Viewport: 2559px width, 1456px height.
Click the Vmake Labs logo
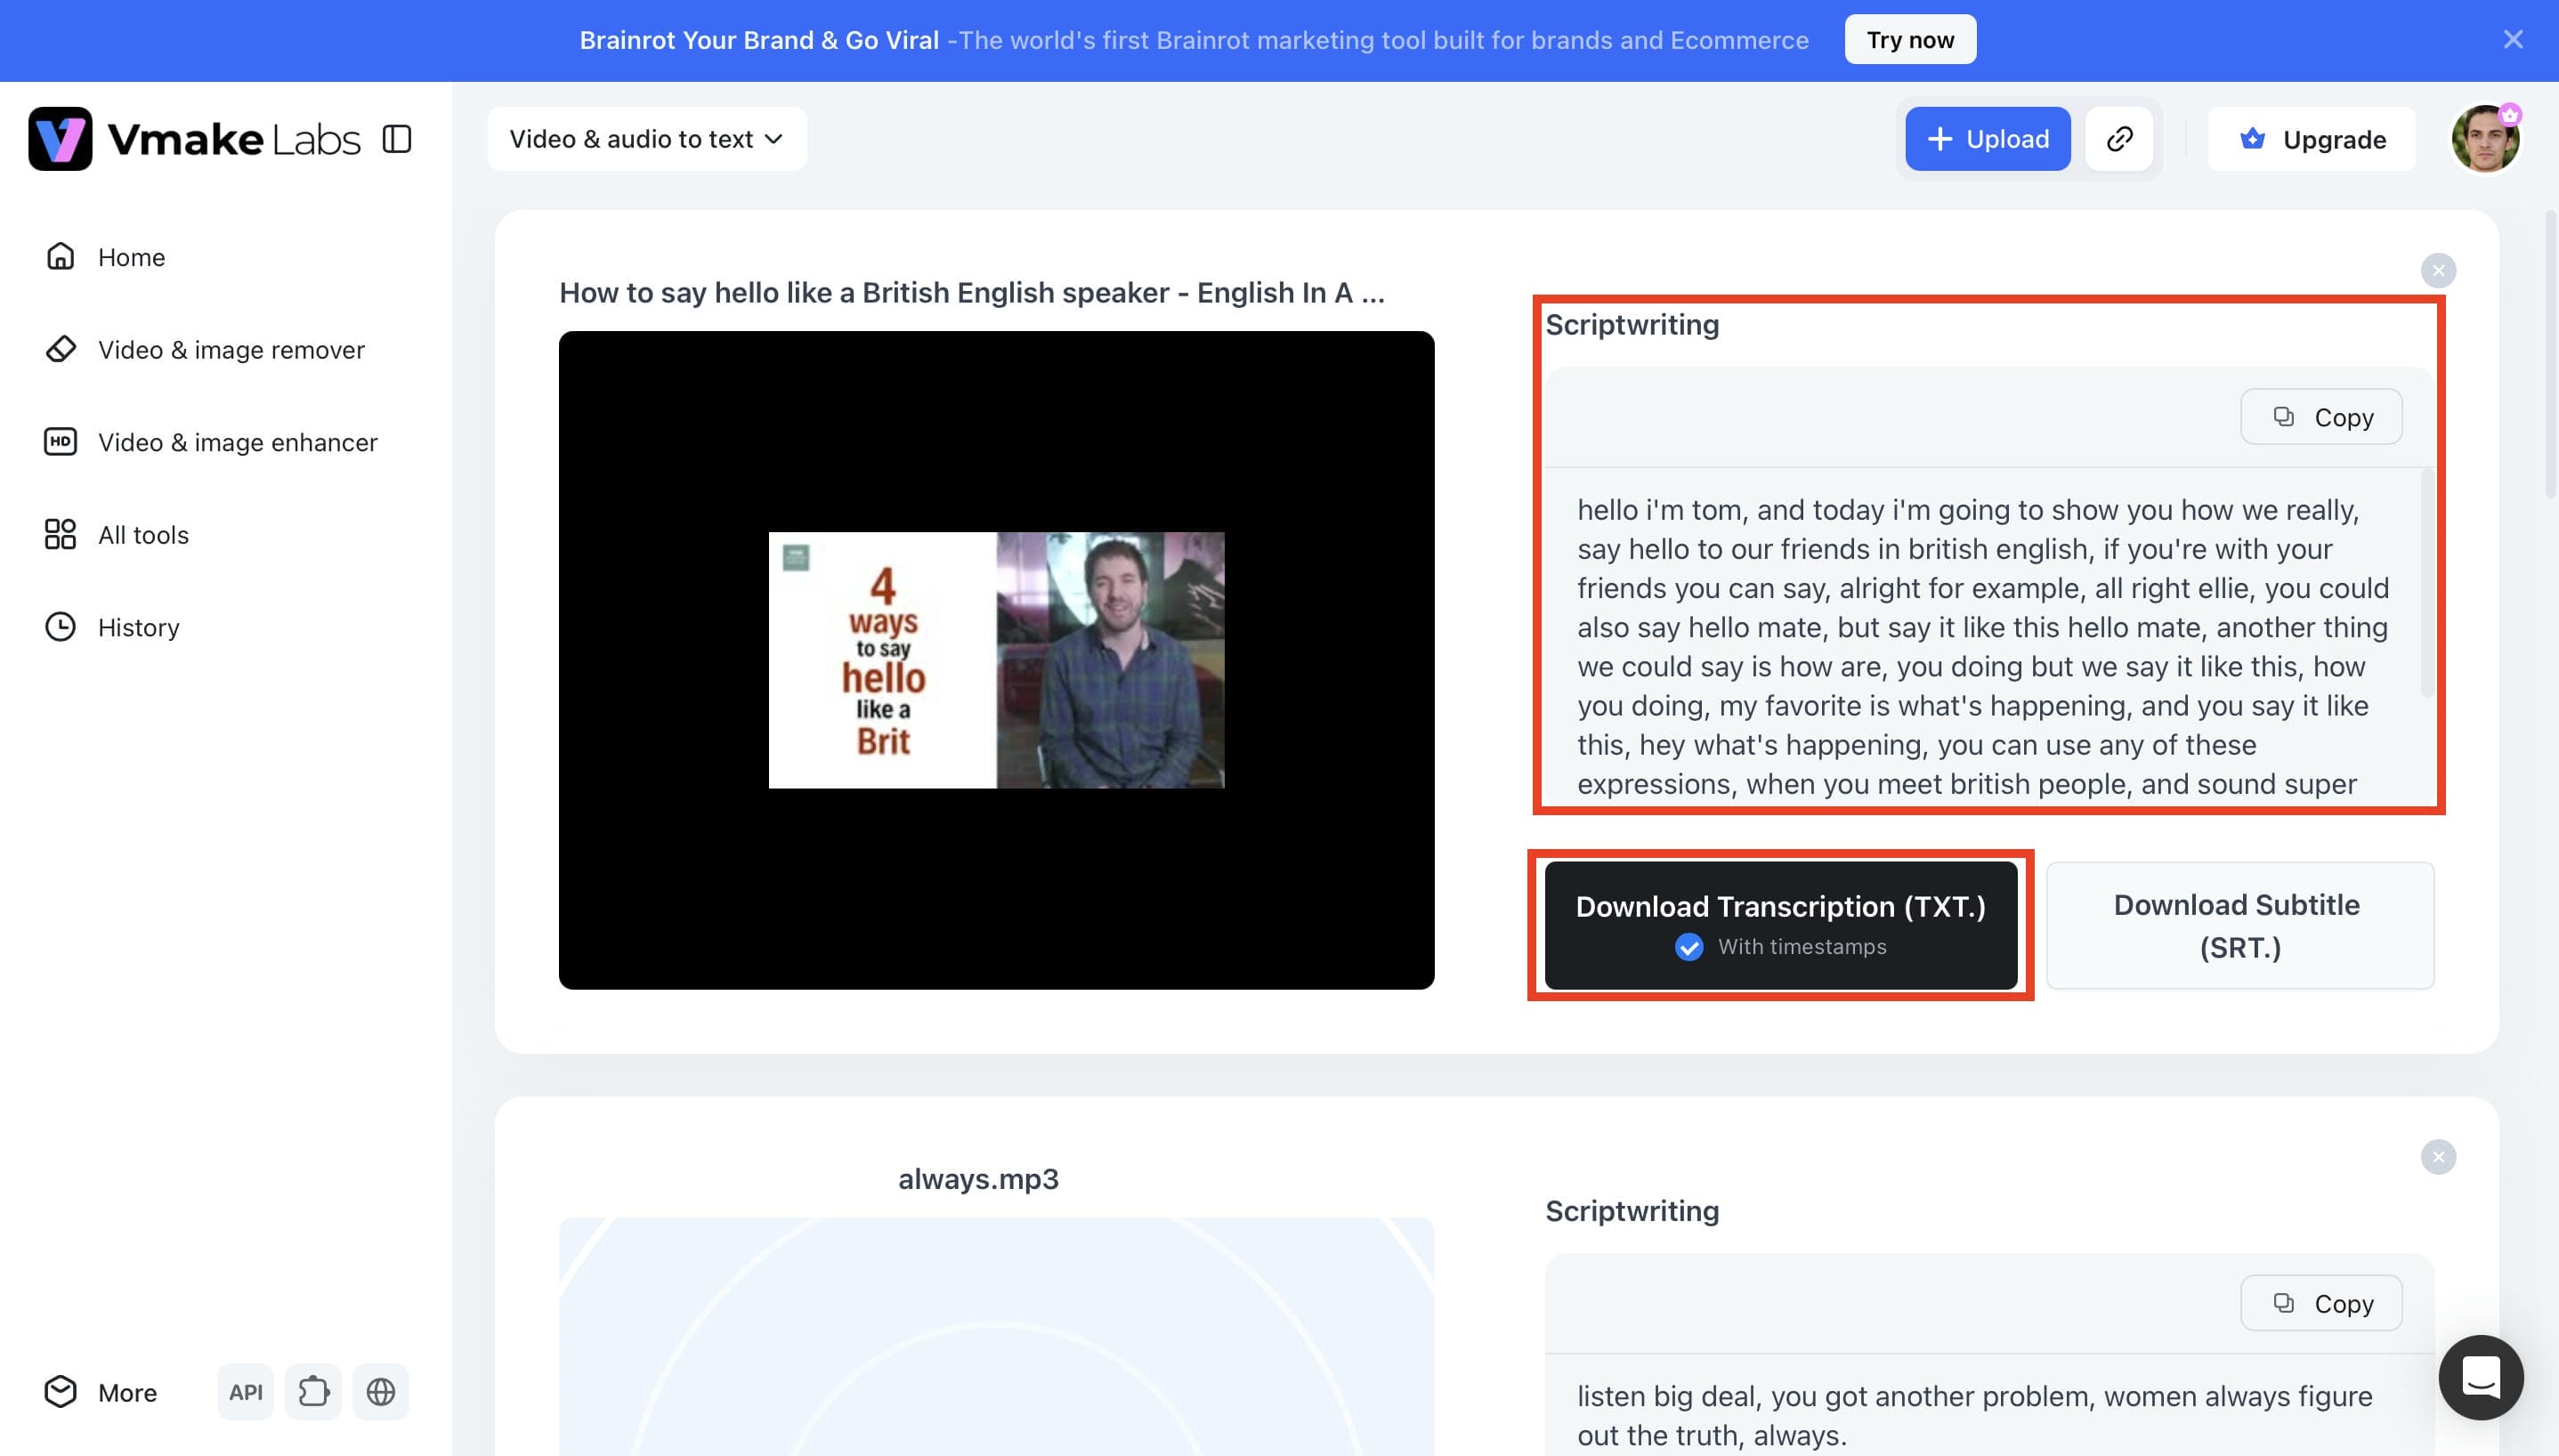click(x=194, y=139)
